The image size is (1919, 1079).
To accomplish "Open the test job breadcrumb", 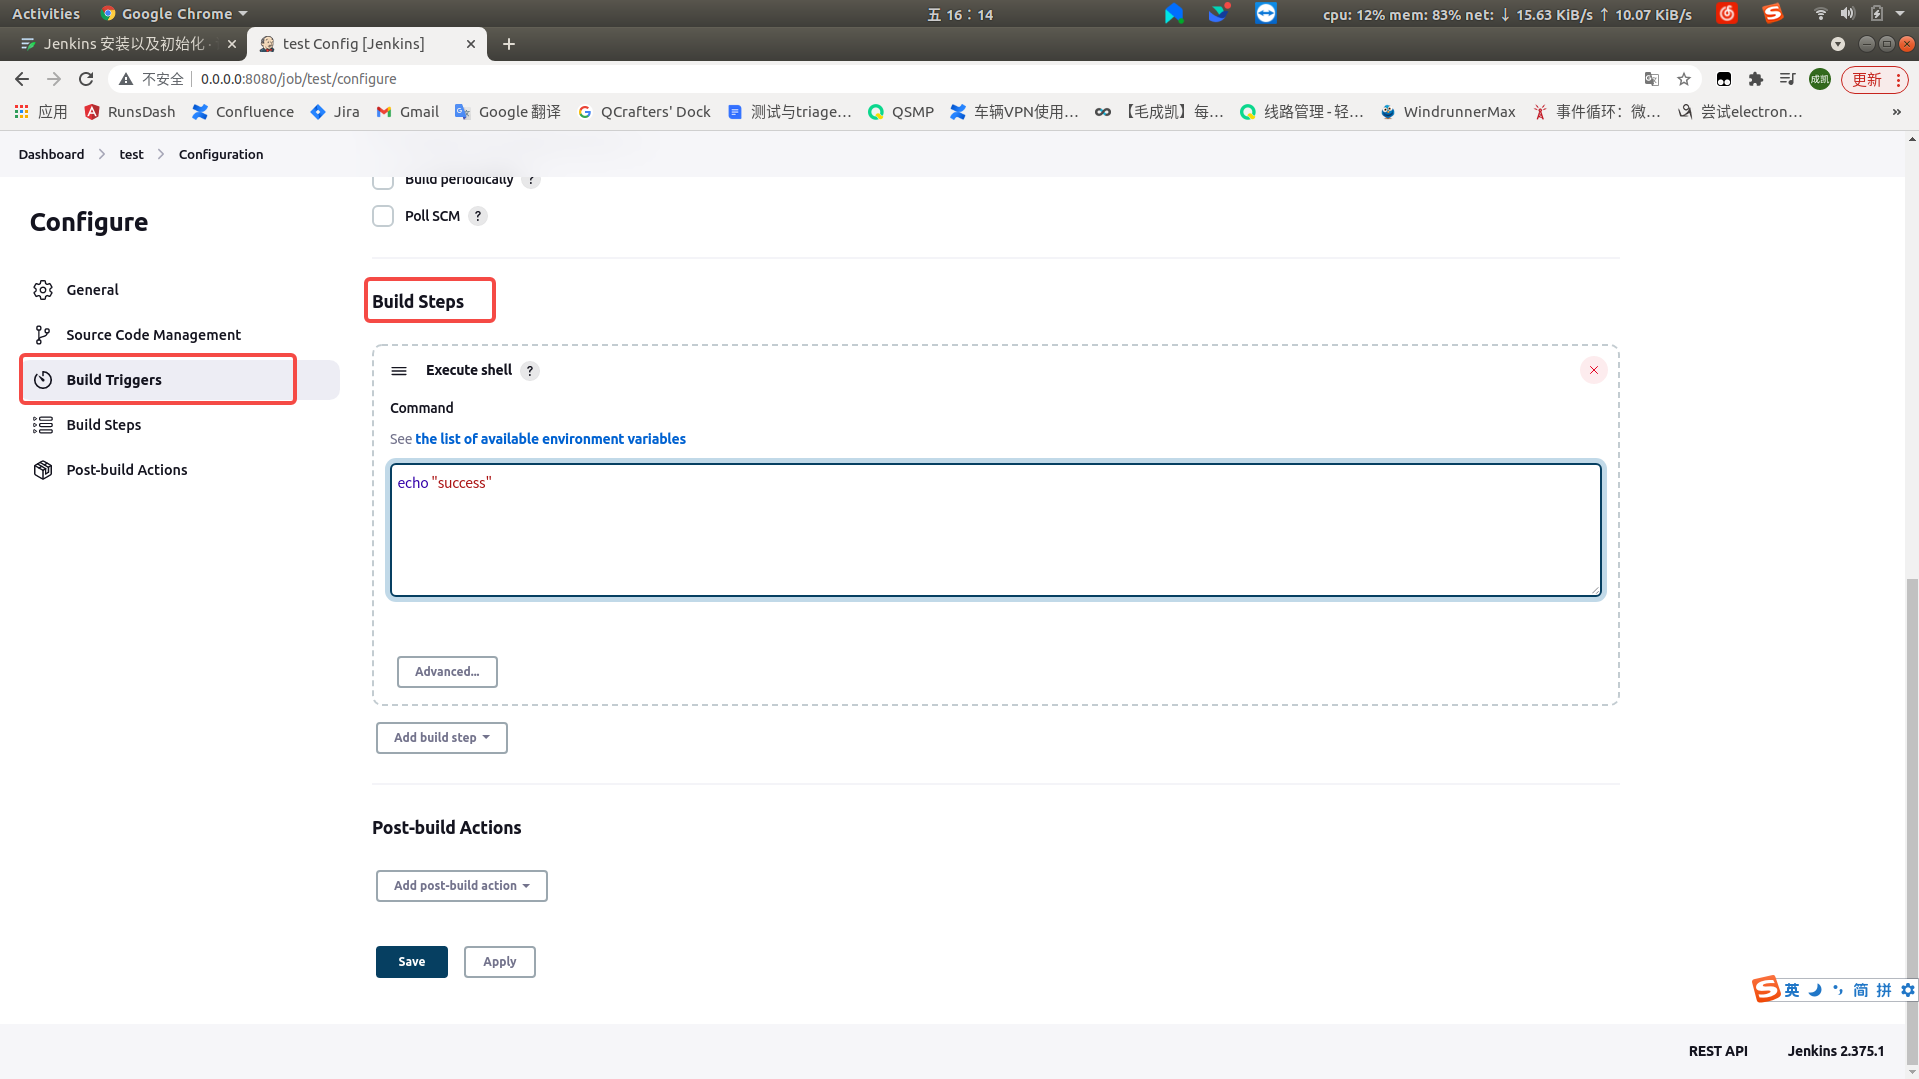I will click(x=131, y=154).
